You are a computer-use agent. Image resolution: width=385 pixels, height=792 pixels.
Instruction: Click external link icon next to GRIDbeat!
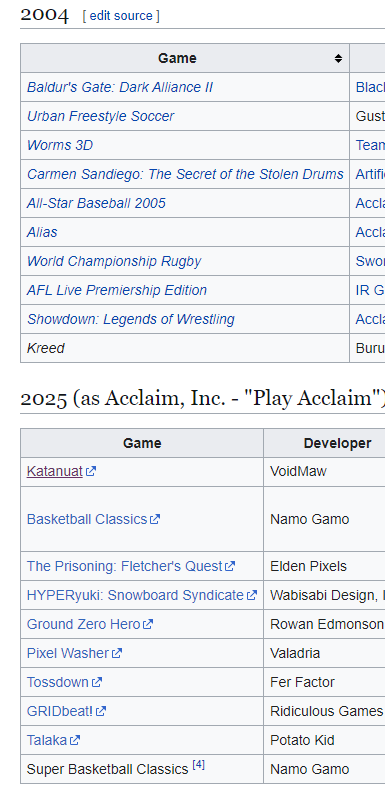[101, 712]
